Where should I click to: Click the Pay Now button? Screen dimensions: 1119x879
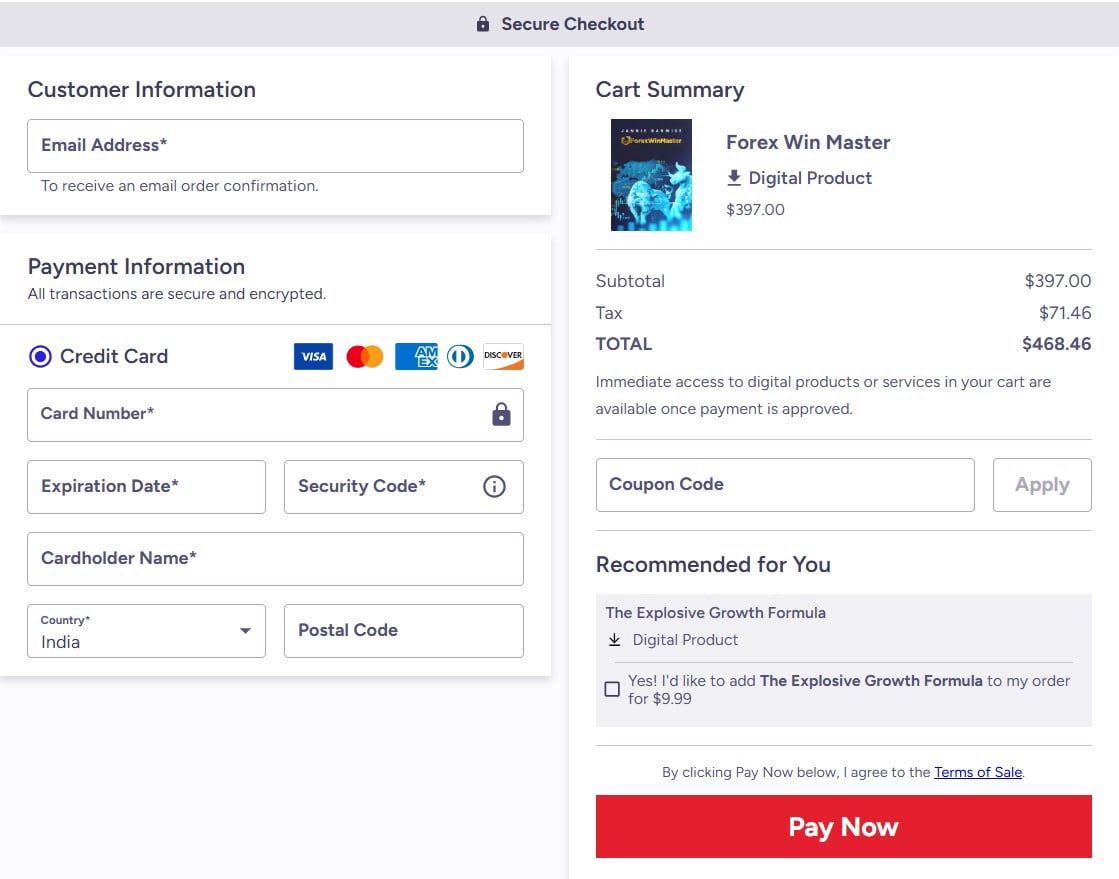[x=844, y=826]
